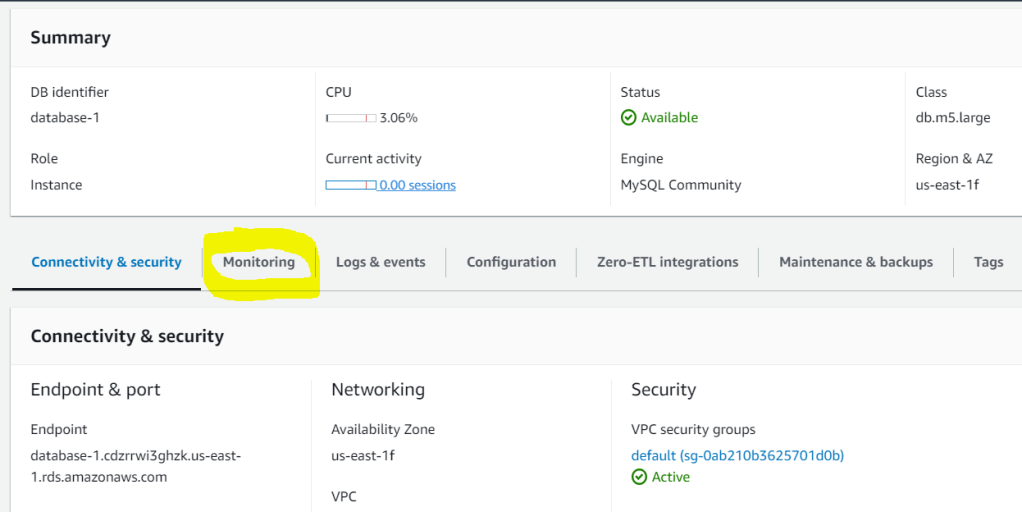Open the 0.00 sessions link
The height and width of the screenshot is (512, 1022).
(417, 185)
